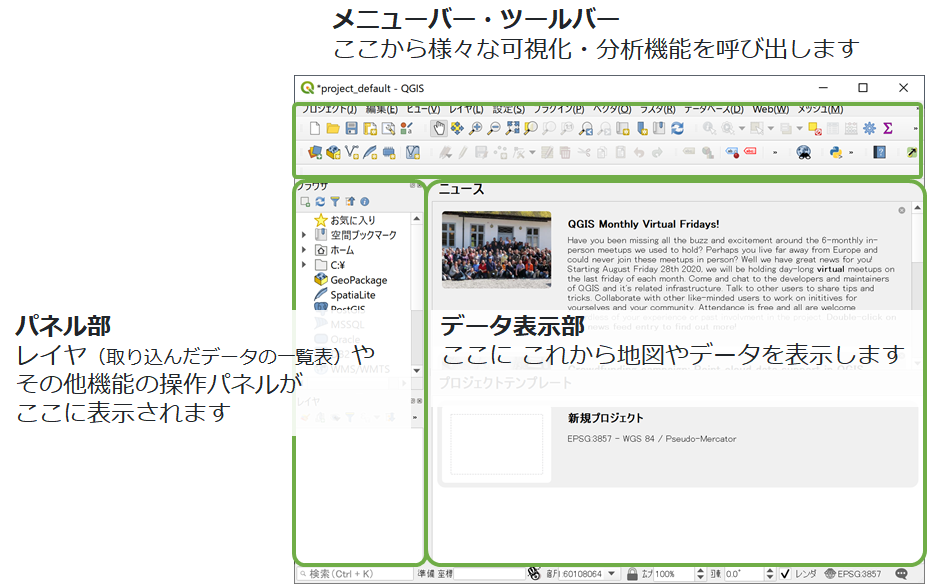Click the 検索 (Ctrl + K) locator field
The height and width of the screenshot is (584, 930).
(355, 573)
